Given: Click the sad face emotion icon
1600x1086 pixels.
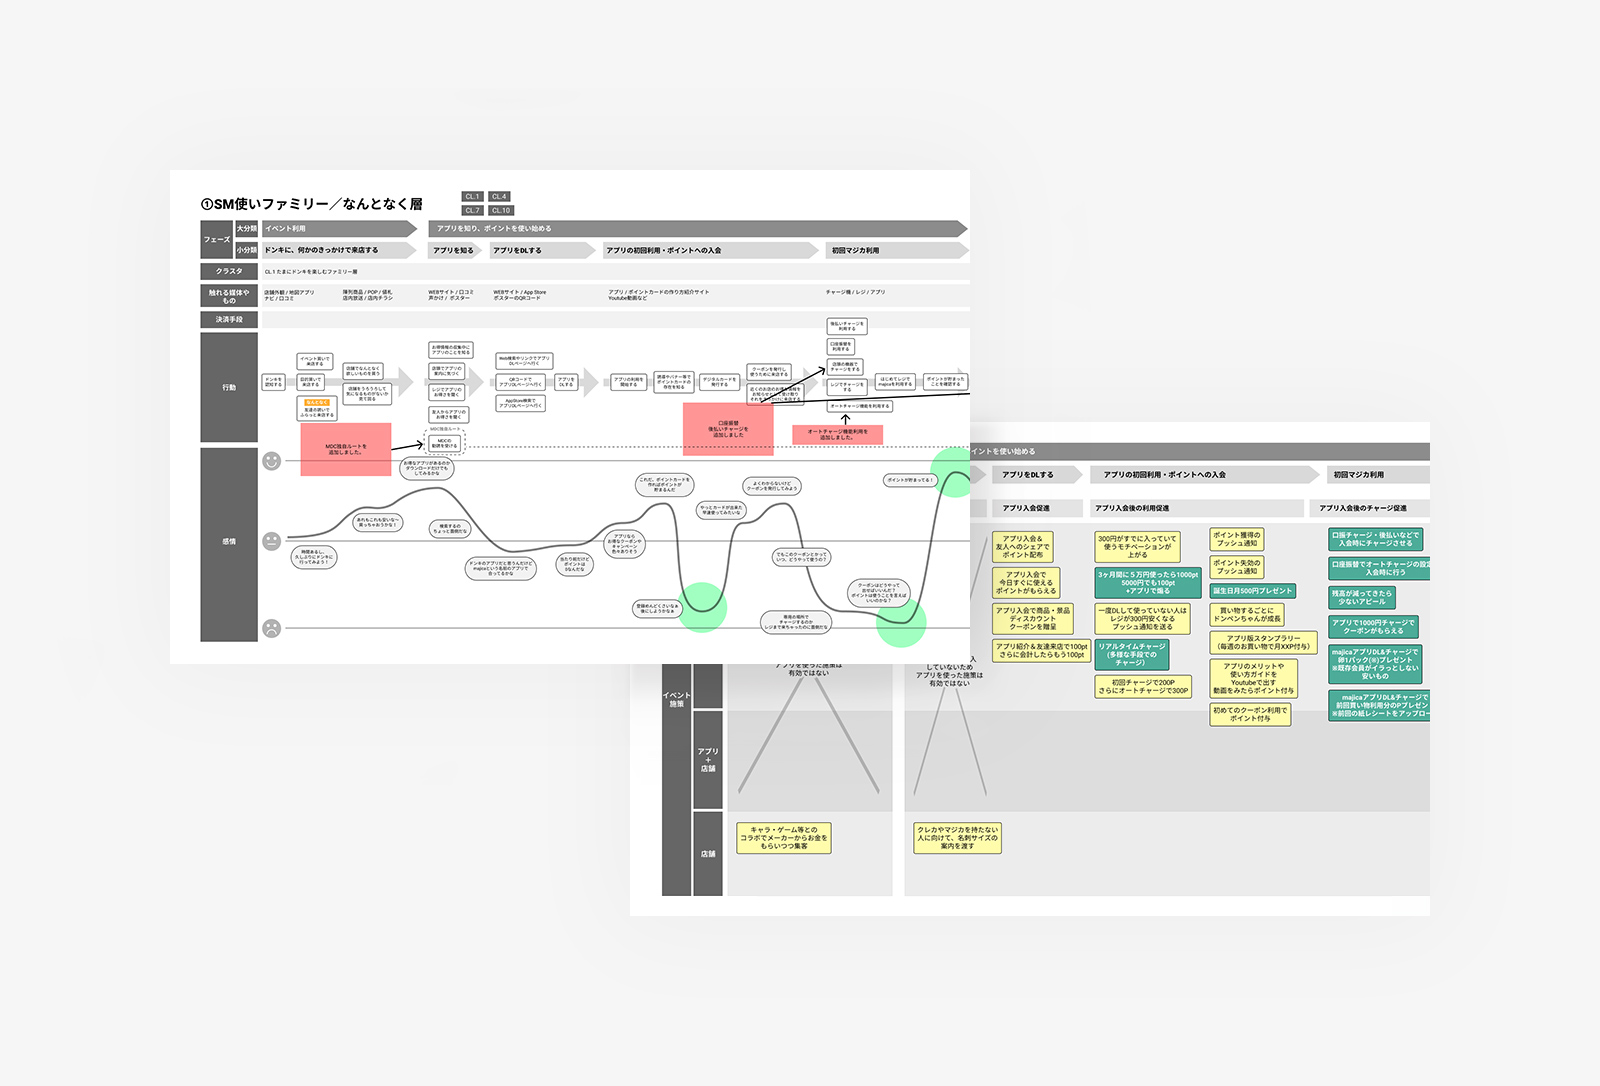Looking at the screenshot, I should click(271, 628).
